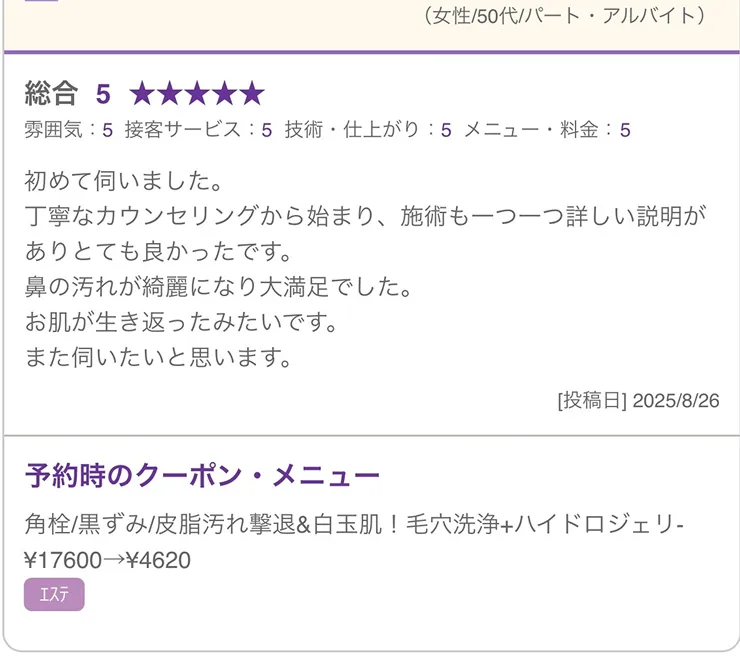Click the 予約時のクーポン・メニュー heading
Image resolution: width=740 pixels, height=658 pixels.
(x=202, y=476)
